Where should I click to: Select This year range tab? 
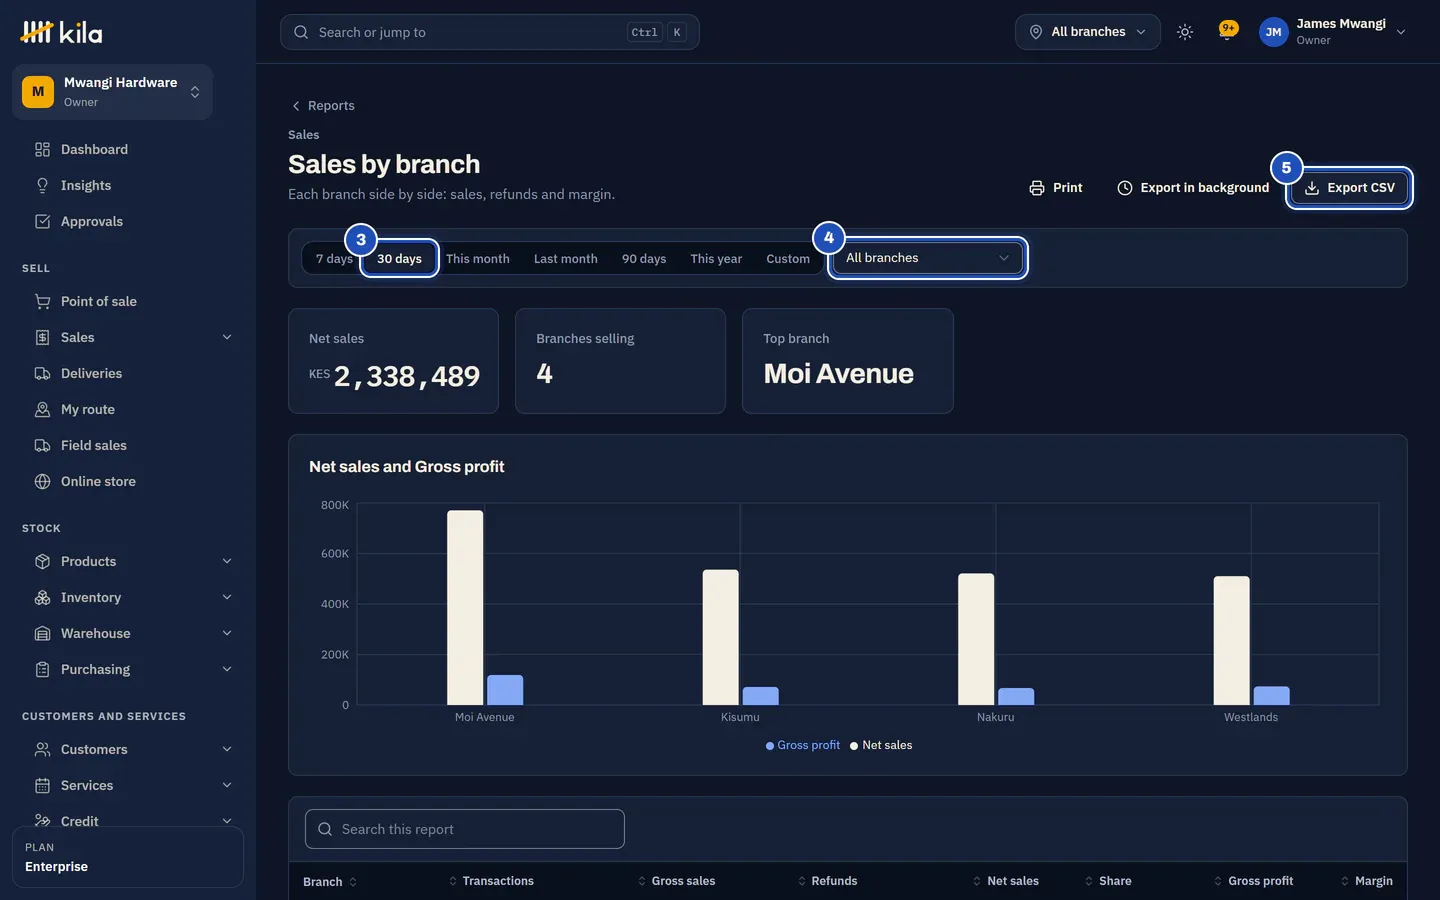coord(716,258)
